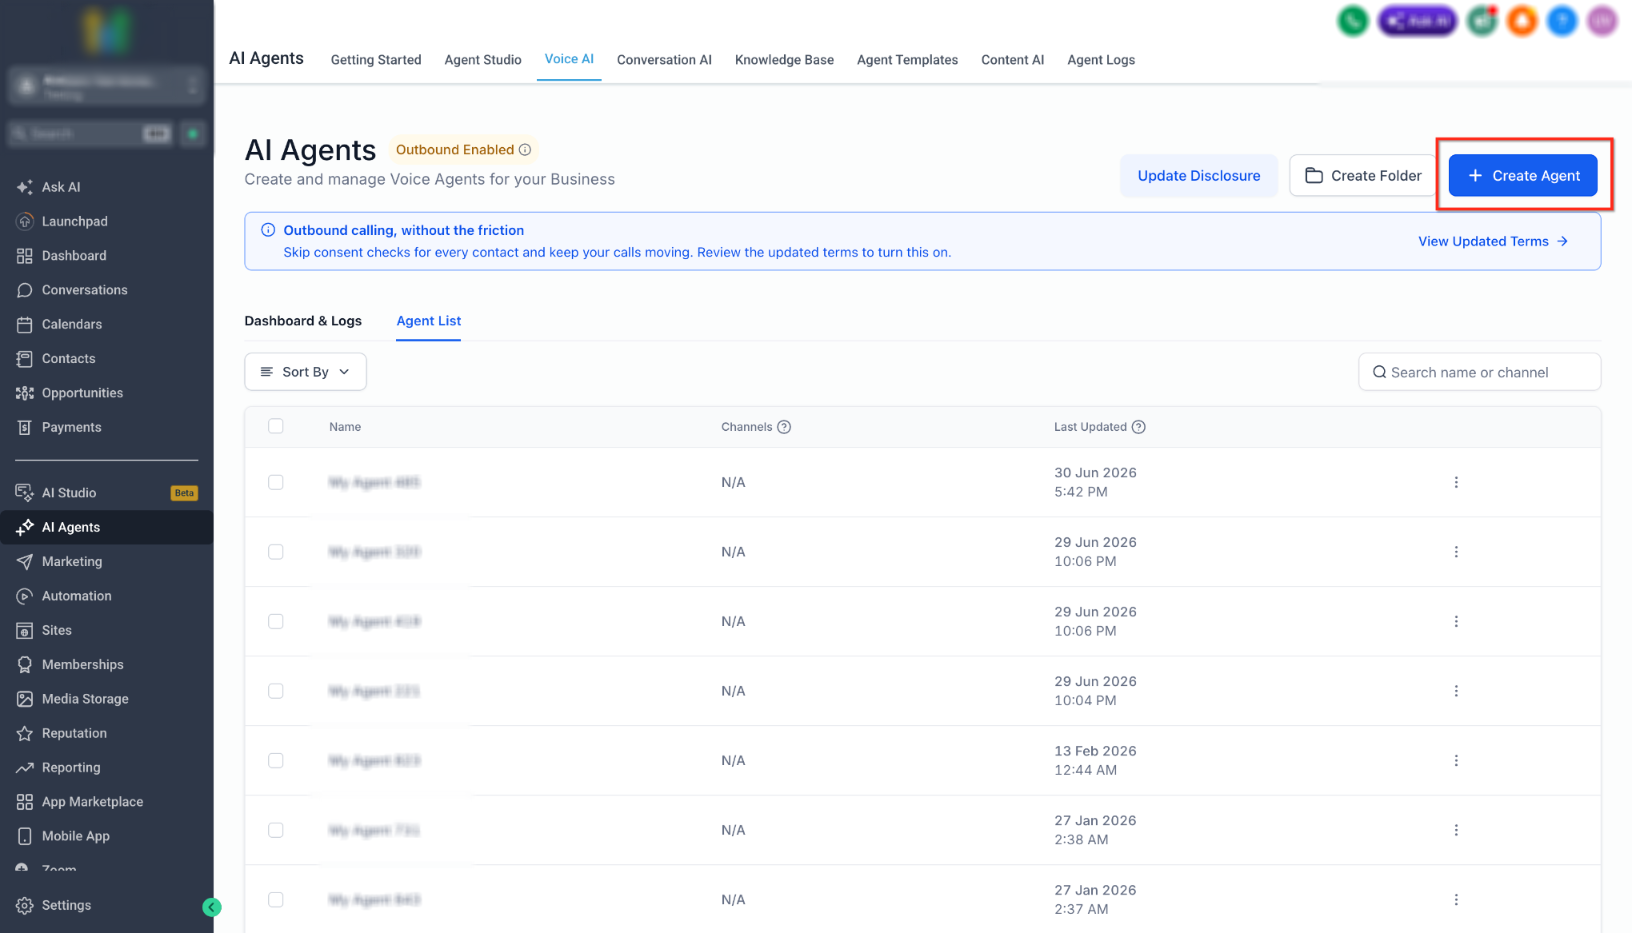Check the agent row updated 2:38 AM
Screen dimensions: 1632x933
pos(276,830)
